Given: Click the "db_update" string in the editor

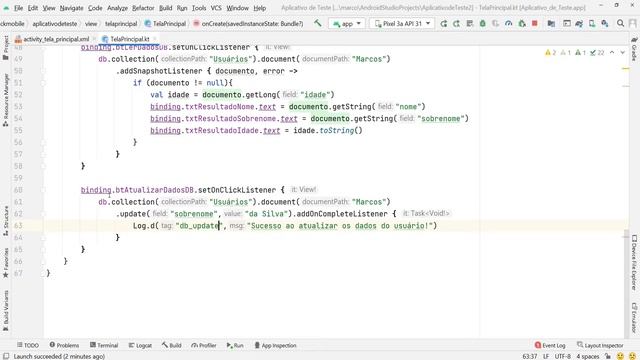Looking at the screenshot, I should [198, 226].
